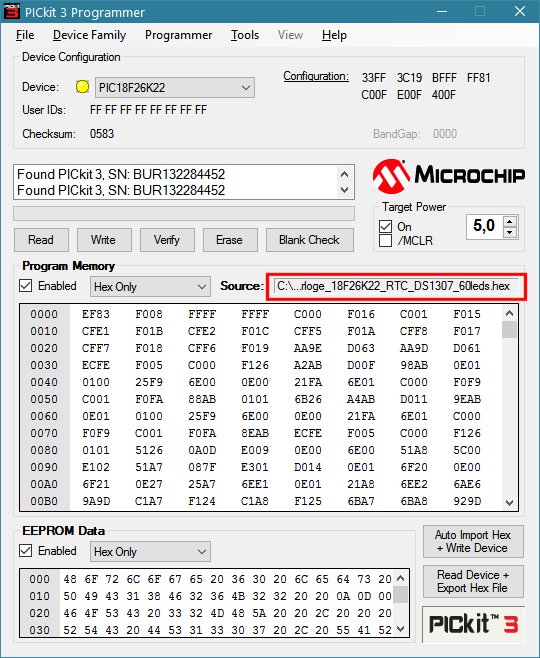This screenshot has height=658, width=540.
Task: Click Read Device + Export Hex File
Action: [473, 581]
